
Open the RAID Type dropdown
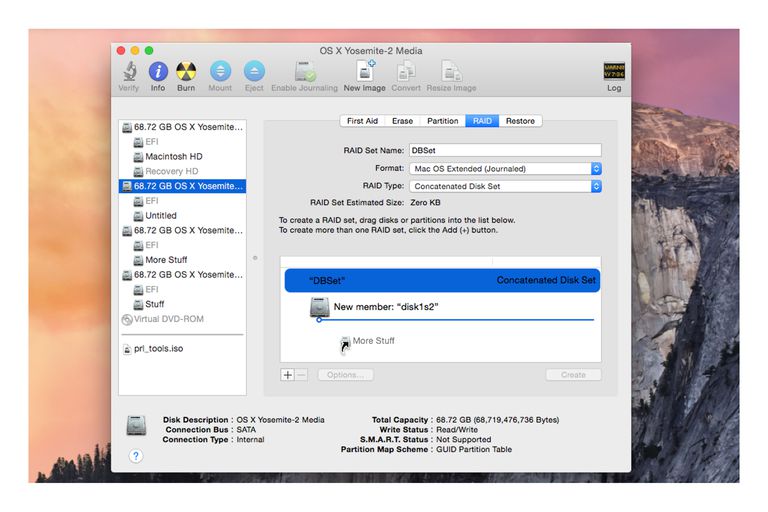(x=505, y=186)
